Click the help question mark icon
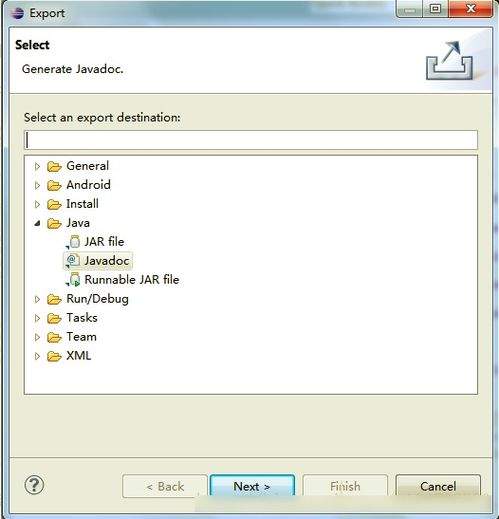Image resolution: width=499 pixels, height=519 pixels. [x=34, y=485]
